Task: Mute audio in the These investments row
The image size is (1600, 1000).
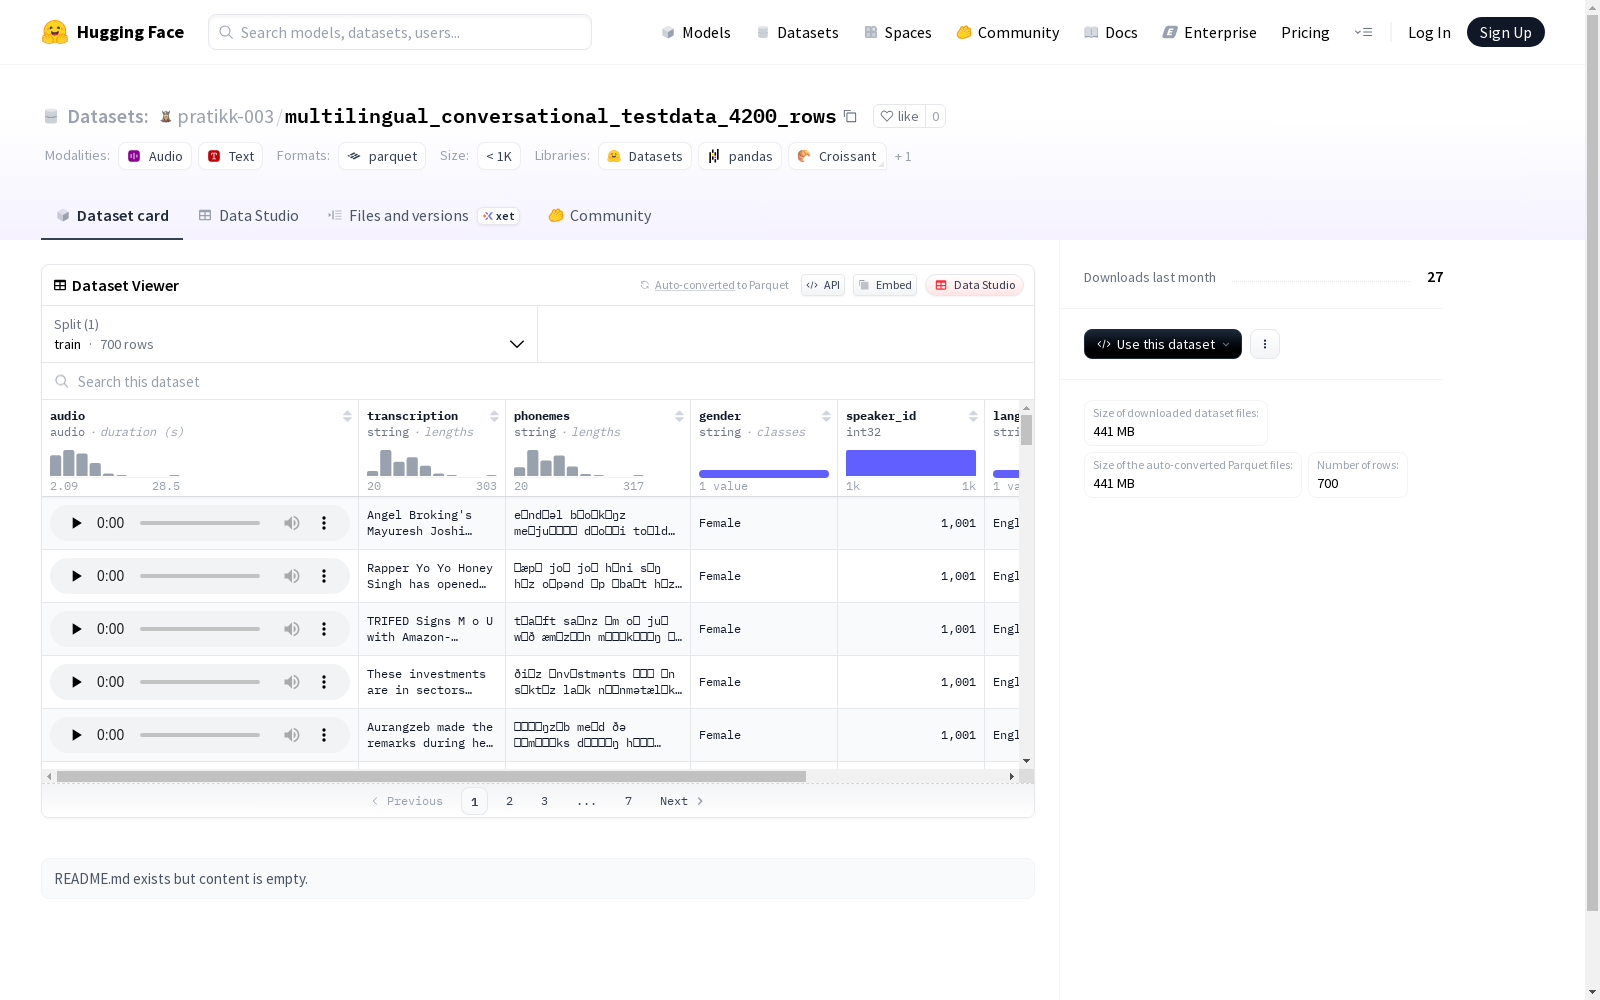Action: pyautogui.click(x=292, y=682)
